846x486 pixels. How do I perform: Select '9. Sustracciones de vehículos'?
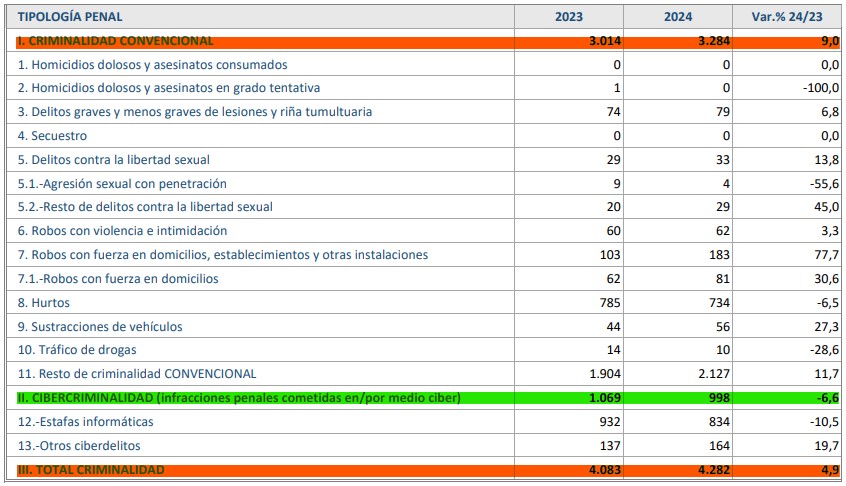(x=100, y=327)
